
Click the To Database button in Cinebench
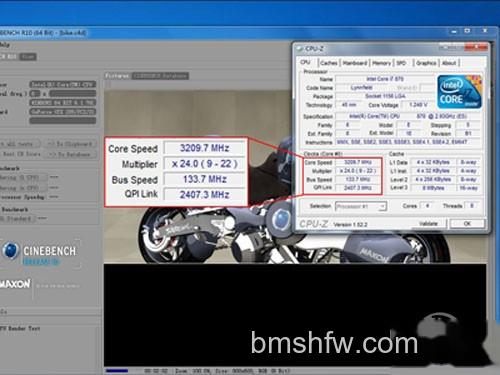(x=71, y=154)
